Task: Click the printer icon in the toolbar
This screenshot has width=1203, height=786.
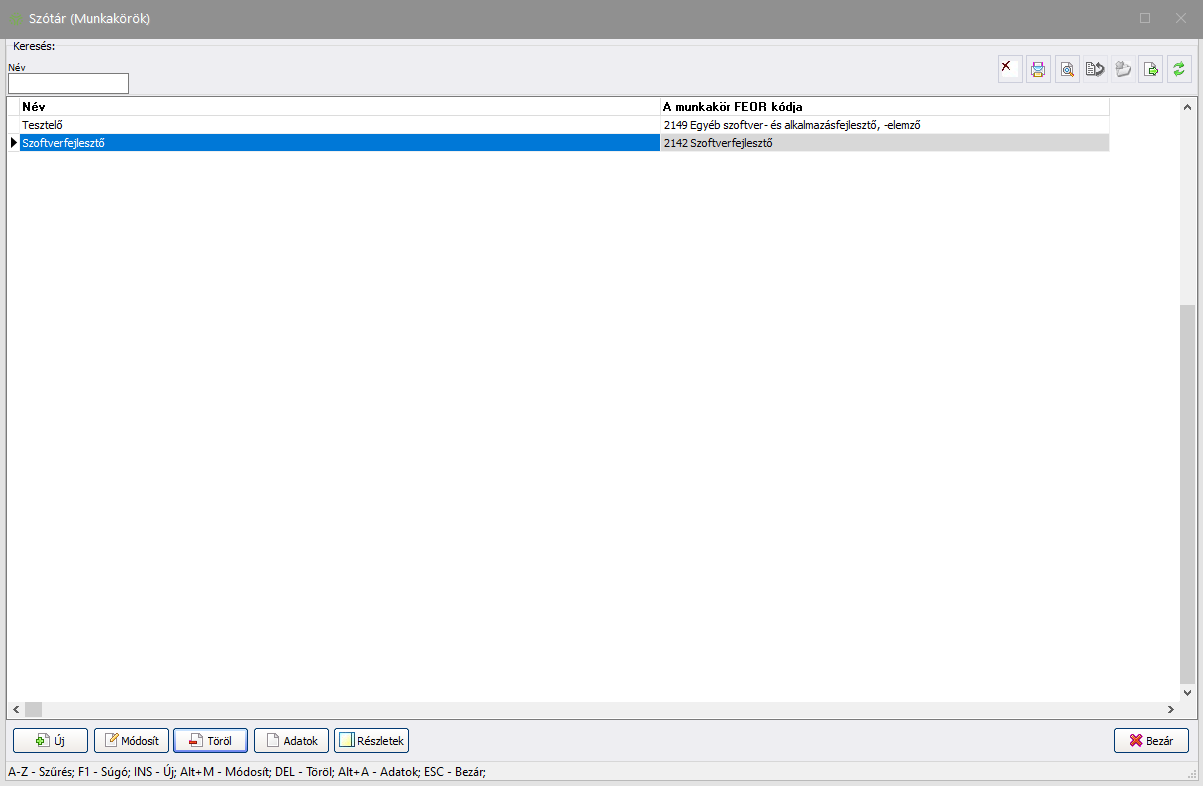Action: click(1038, 69)
